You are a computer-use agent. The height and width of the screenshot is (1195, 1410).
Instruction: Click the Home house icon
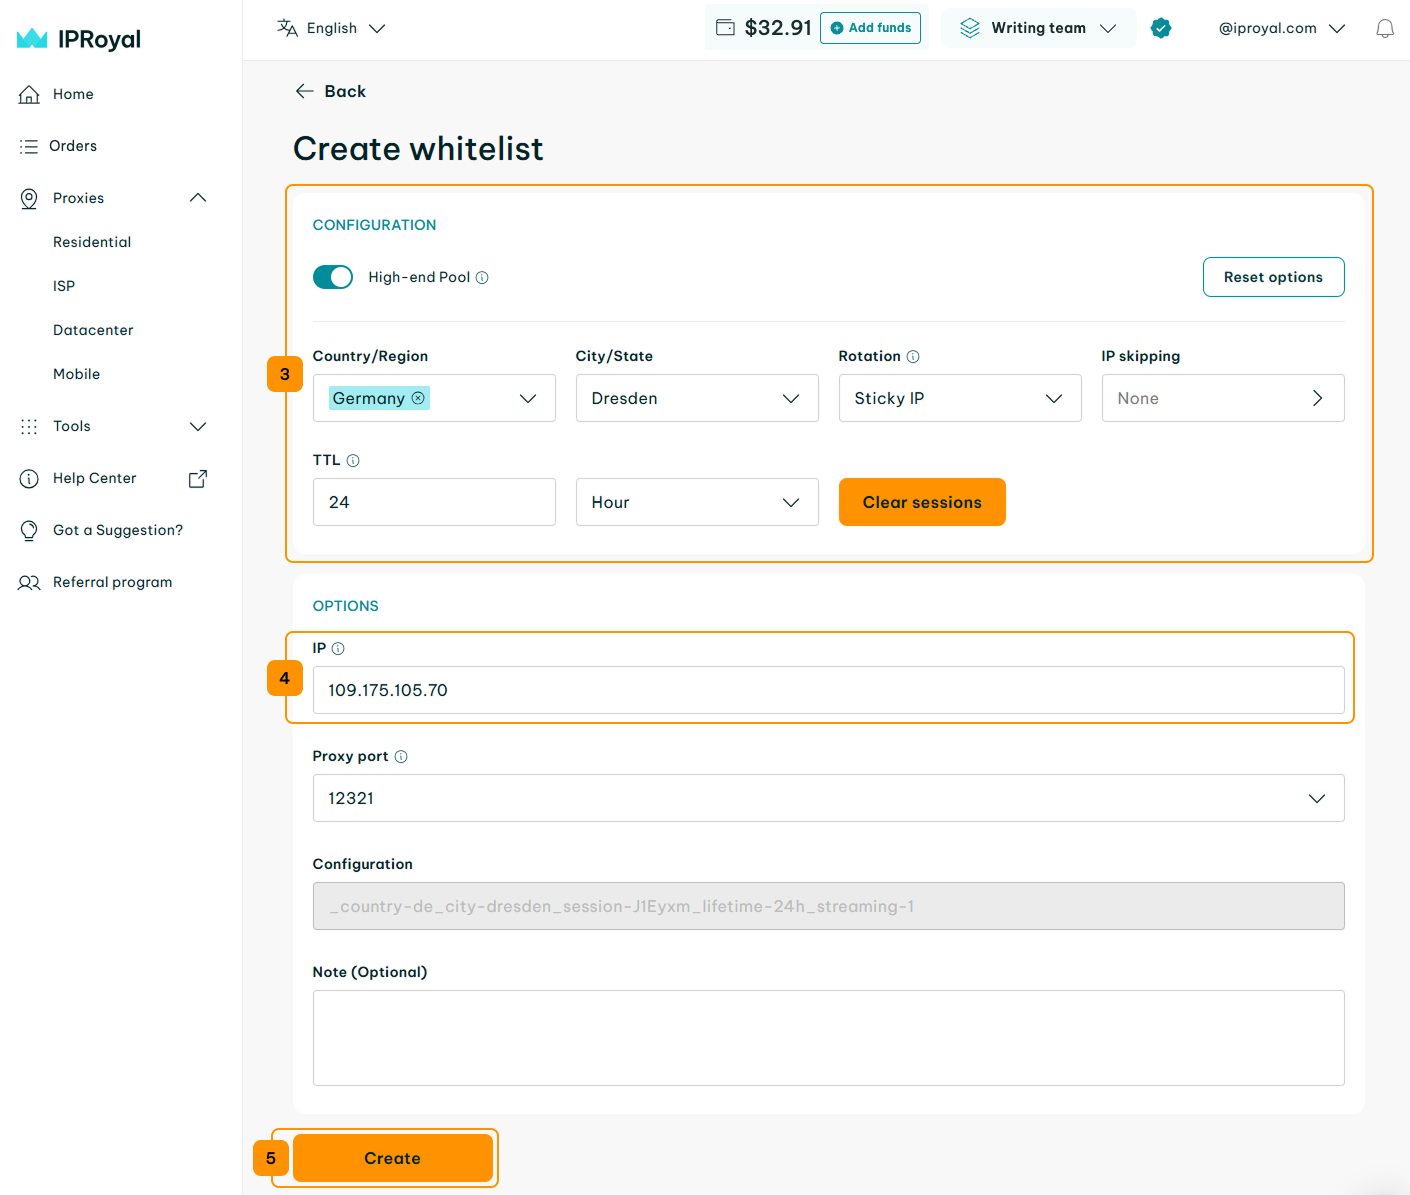click(30, 94)
